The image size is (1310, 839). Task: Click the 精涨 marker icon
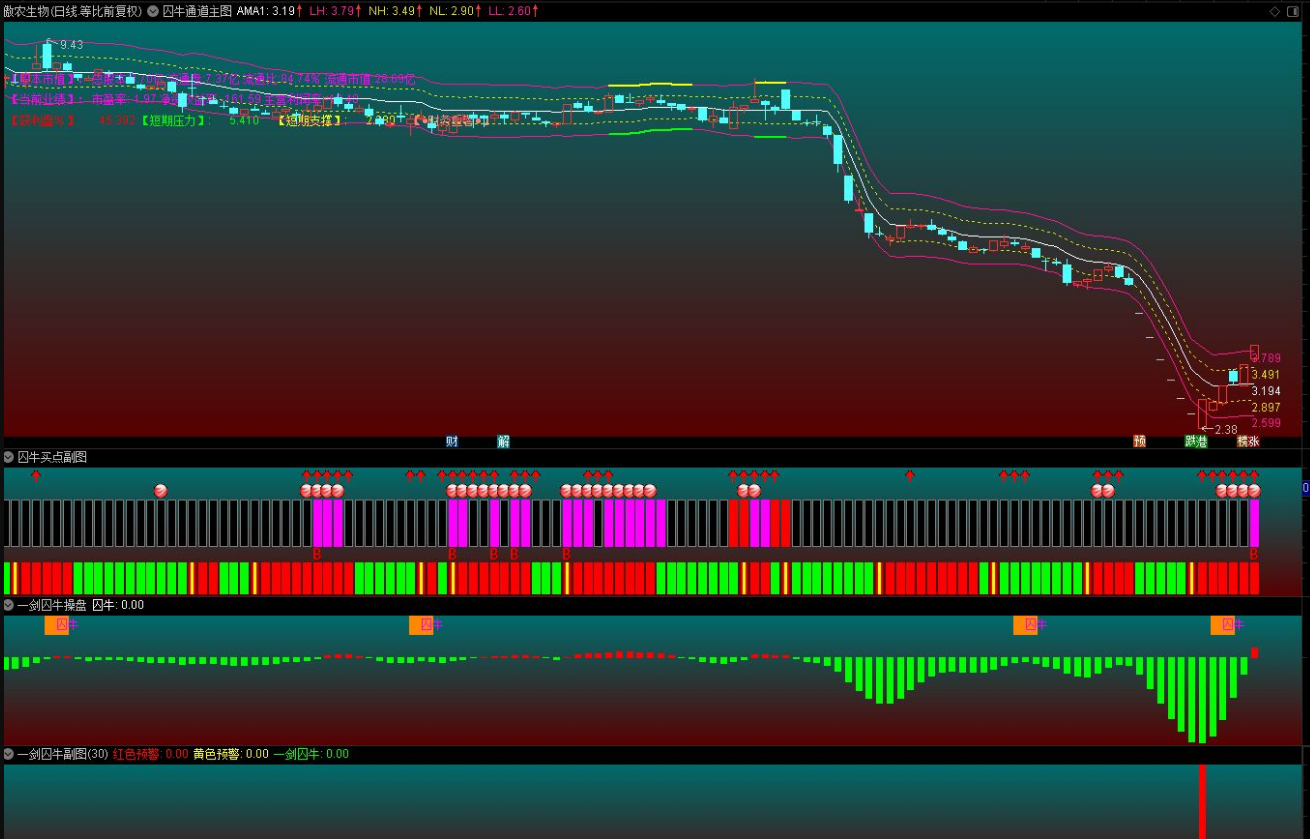tap(1248, 441)
